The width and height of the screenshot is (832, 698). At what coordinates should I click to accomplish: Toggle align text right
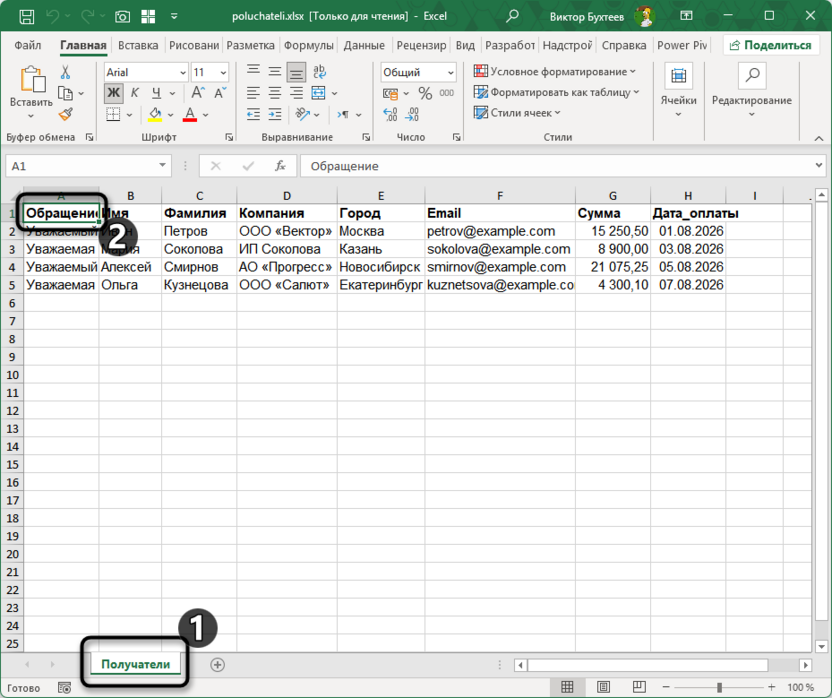click(296, 93)
